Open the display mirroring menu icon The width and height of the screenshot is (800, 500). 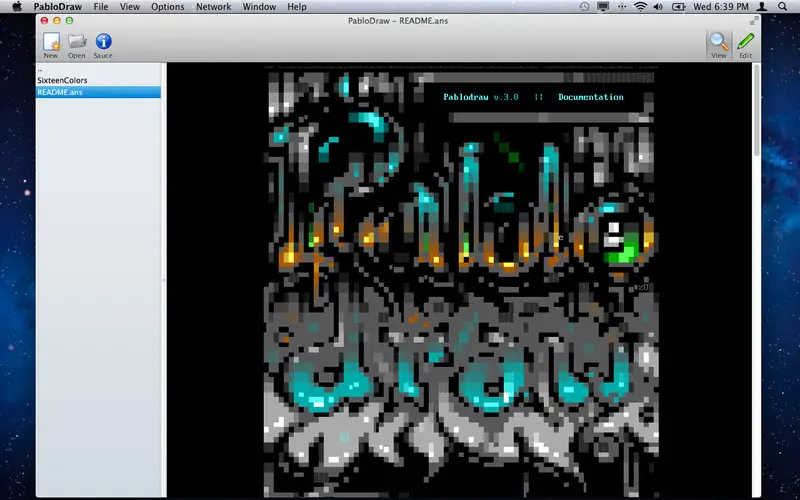[603, 7]
